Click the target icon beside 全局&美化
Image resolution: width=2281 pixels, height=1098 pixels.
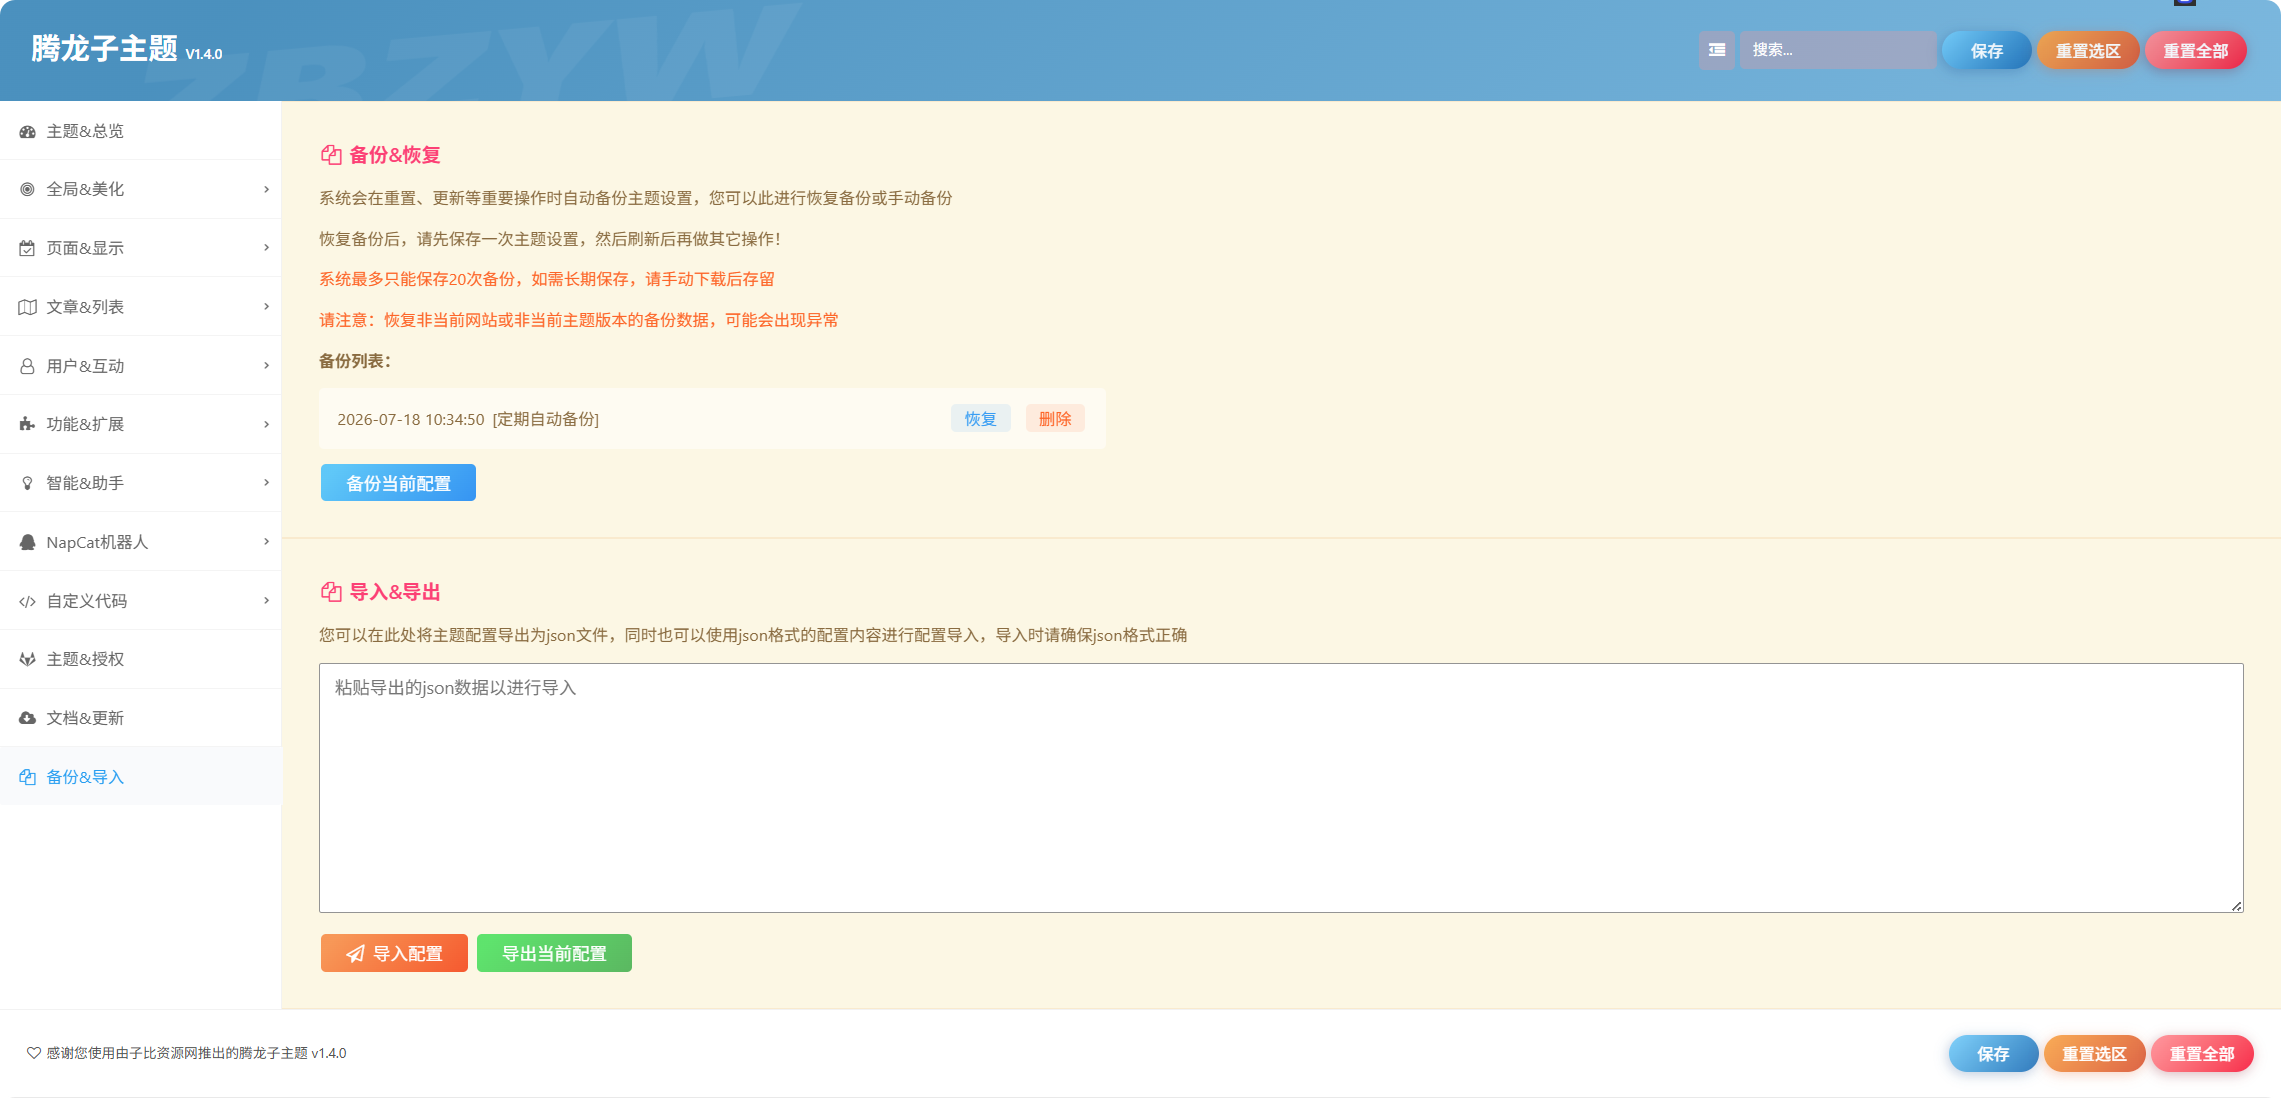click(27, 189)
